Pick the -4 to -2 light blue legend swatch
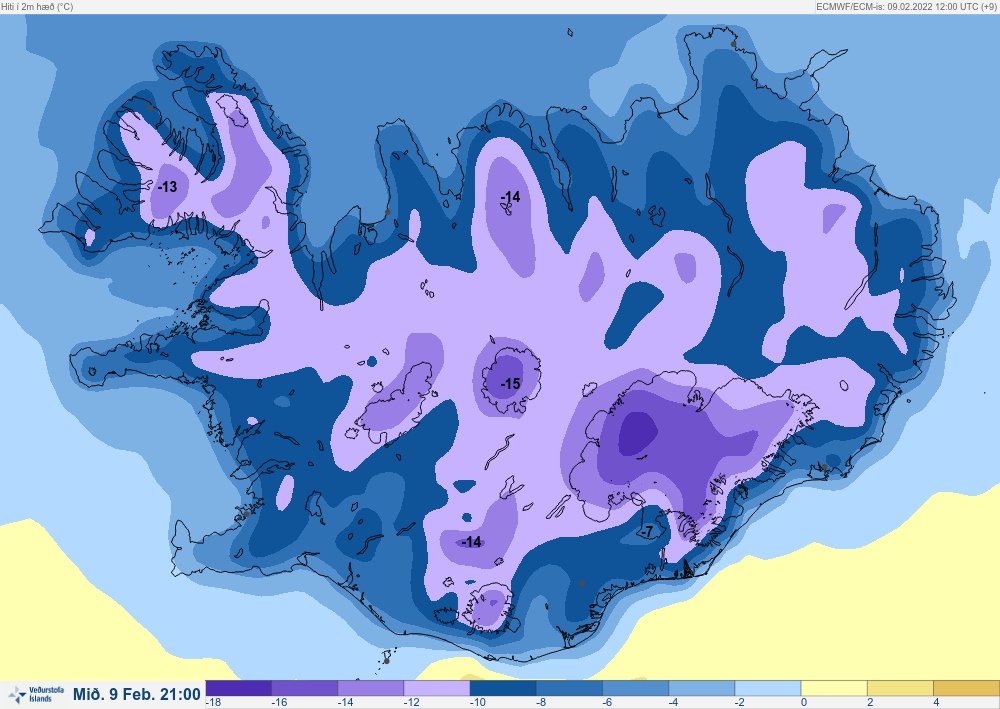Image resolution: width=1000 pixels, height=709 pixels. point(702,688)
